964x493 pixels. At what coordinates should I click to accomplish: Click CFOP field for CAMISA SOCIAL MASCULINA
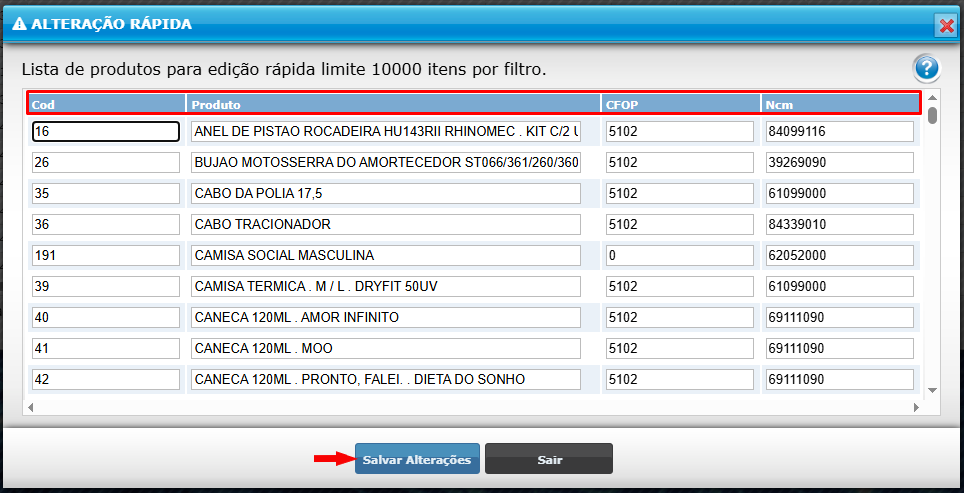(680, 256)
